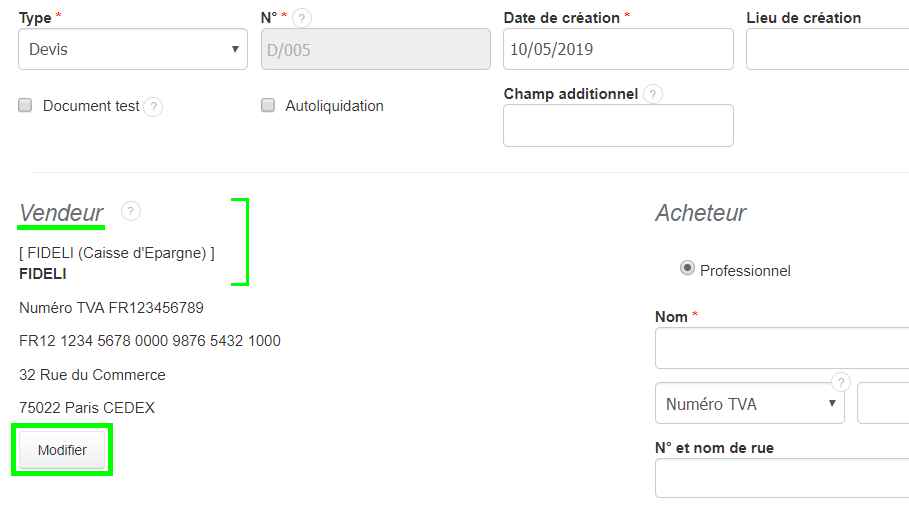Image resolution: width=909 pixels, height=509 pixels.
Task: Focus the buyer Nom input field
Action: (782, 348)
